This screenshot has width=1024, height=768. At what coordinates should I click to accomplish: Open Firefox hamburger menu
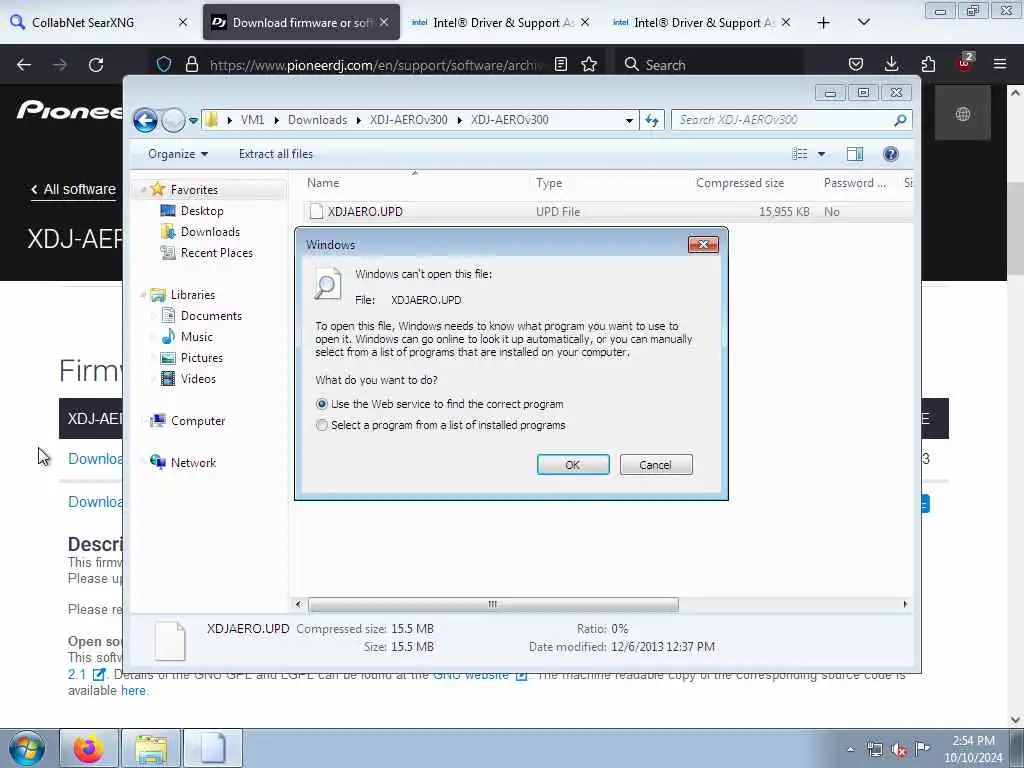(x=1000, y=64)
